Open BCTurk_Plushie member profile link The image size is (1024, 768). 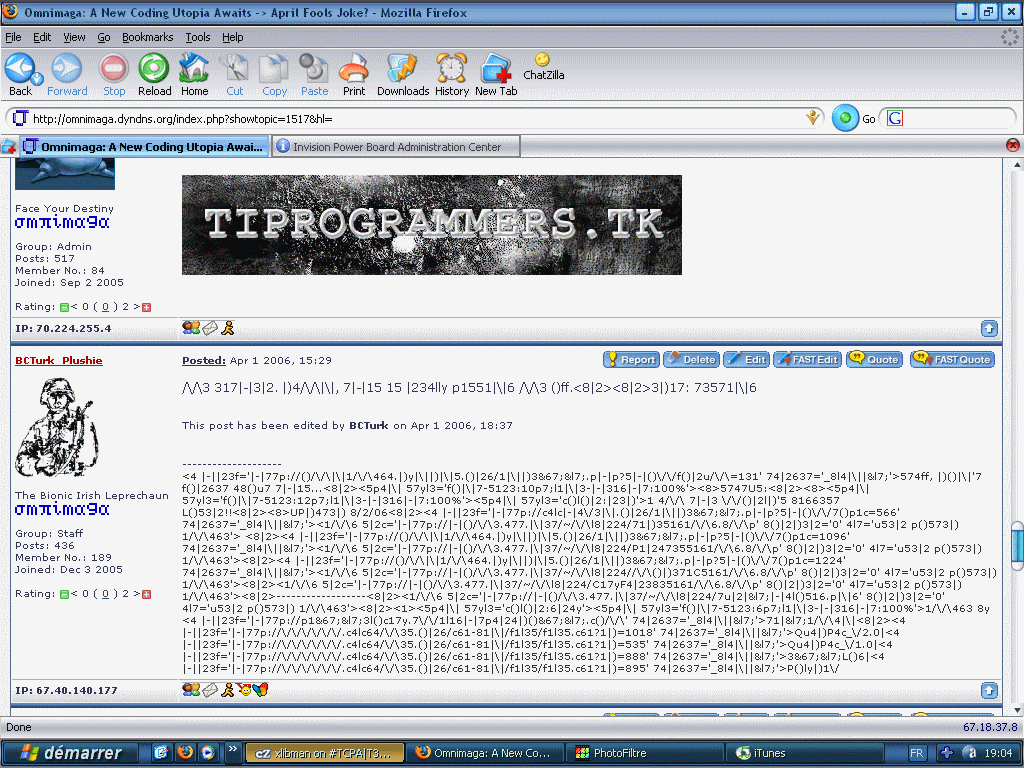click(59, 360)
